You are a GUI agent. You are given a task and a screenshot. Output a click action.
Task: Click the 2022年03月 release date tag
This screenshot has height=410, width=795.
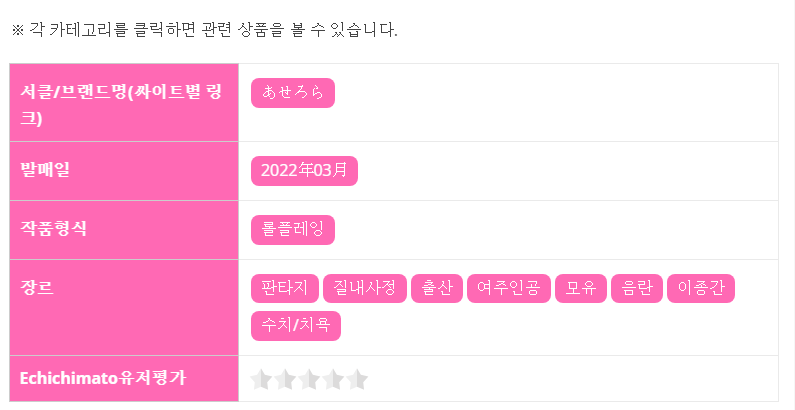pyautogui.click(x=304, y=171)
